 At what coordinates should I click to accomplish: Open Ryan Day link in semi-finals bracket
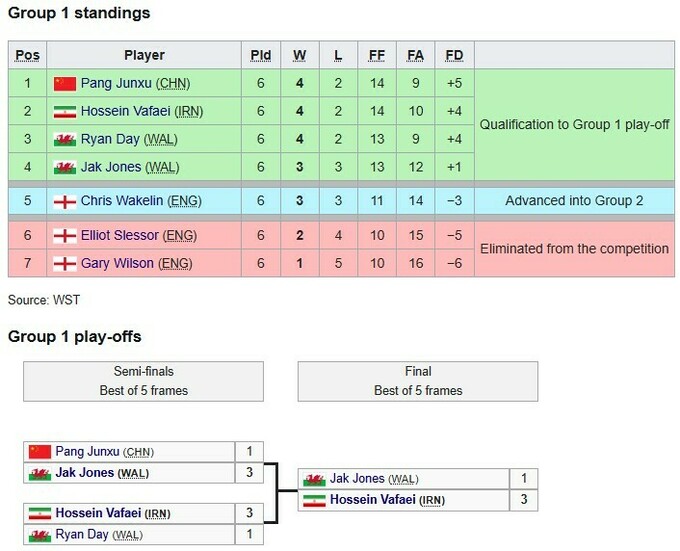[x=82, y=536]
